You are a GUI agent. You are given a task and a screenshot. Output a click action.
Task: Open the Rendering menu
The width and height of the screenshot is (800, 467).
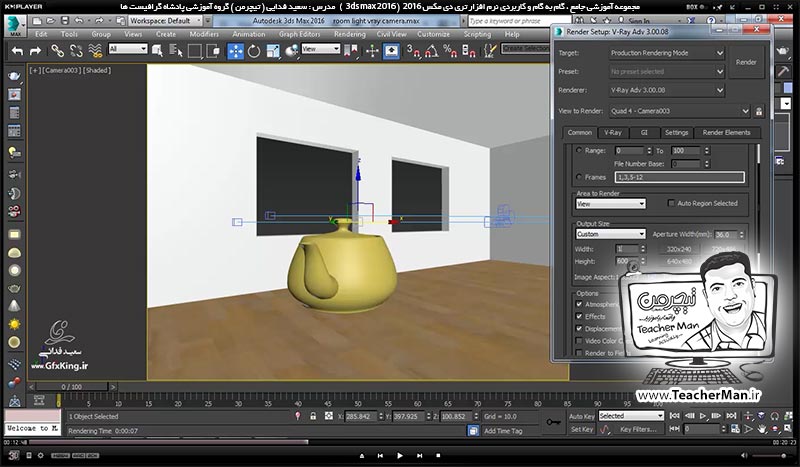point(349,34)
